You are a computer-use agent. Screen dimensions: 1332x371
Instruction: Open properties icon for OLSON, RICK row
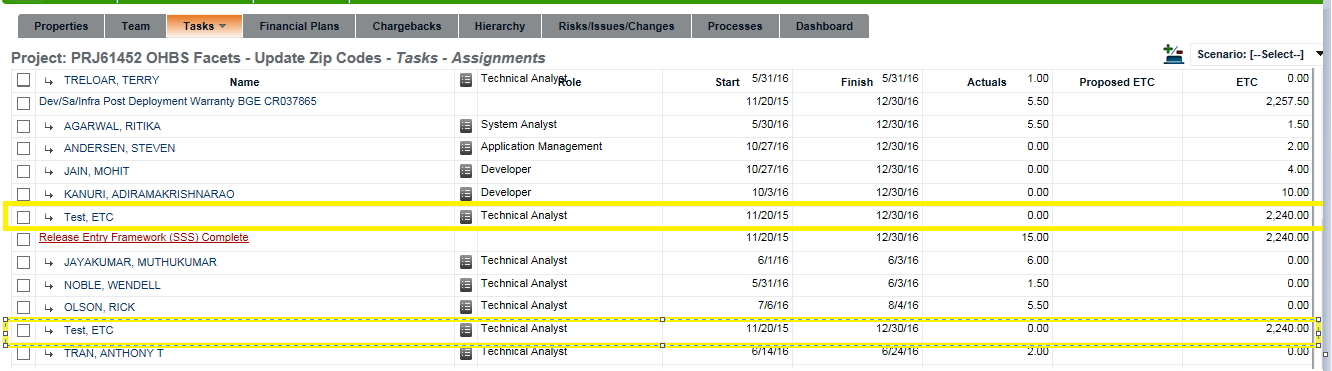pyautogui.click(x=465, y=307)
